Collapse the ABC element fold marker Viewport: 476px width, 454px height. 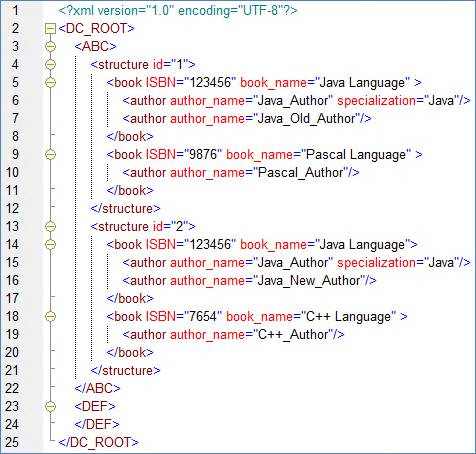tap(50, 46)
